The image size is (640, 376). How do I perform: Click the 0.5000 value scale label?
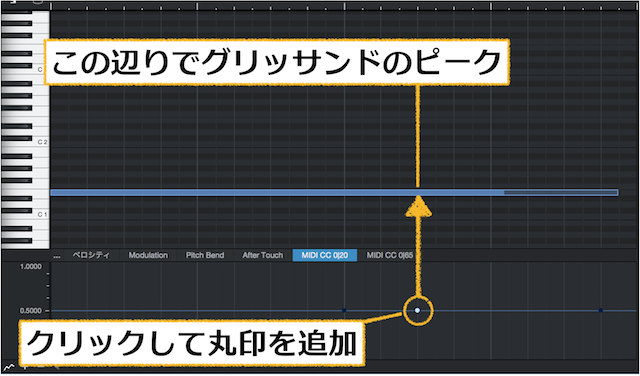31,311
